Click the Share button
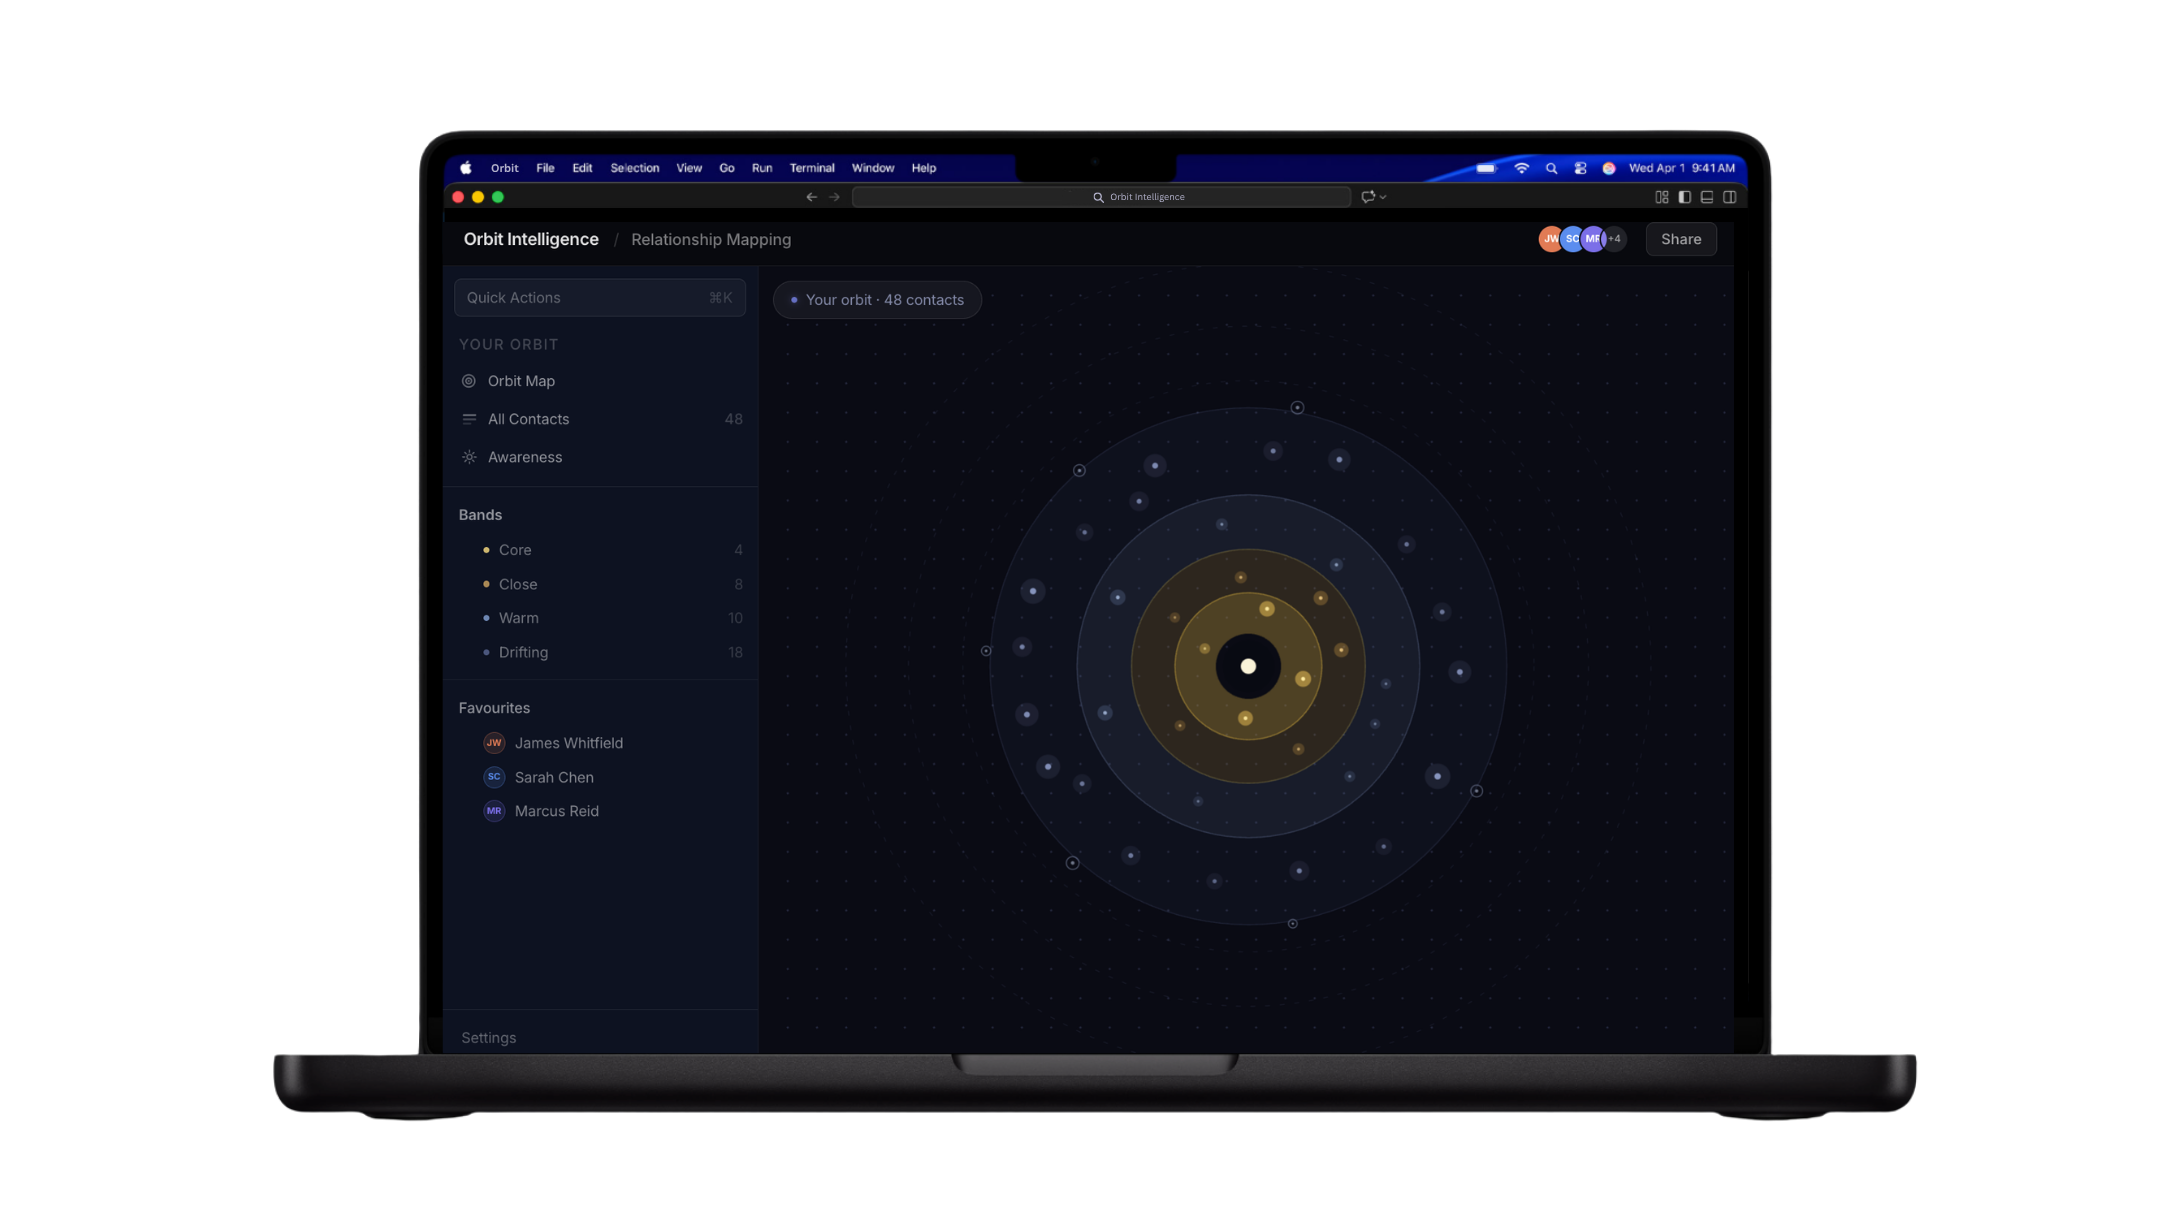Viewport: 2160px width, 1215px height. (1680, 239)
